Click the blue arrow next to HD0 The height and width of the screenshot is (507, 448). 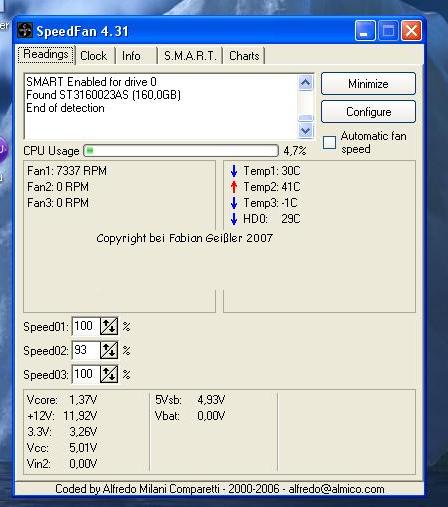pos(234,219)
